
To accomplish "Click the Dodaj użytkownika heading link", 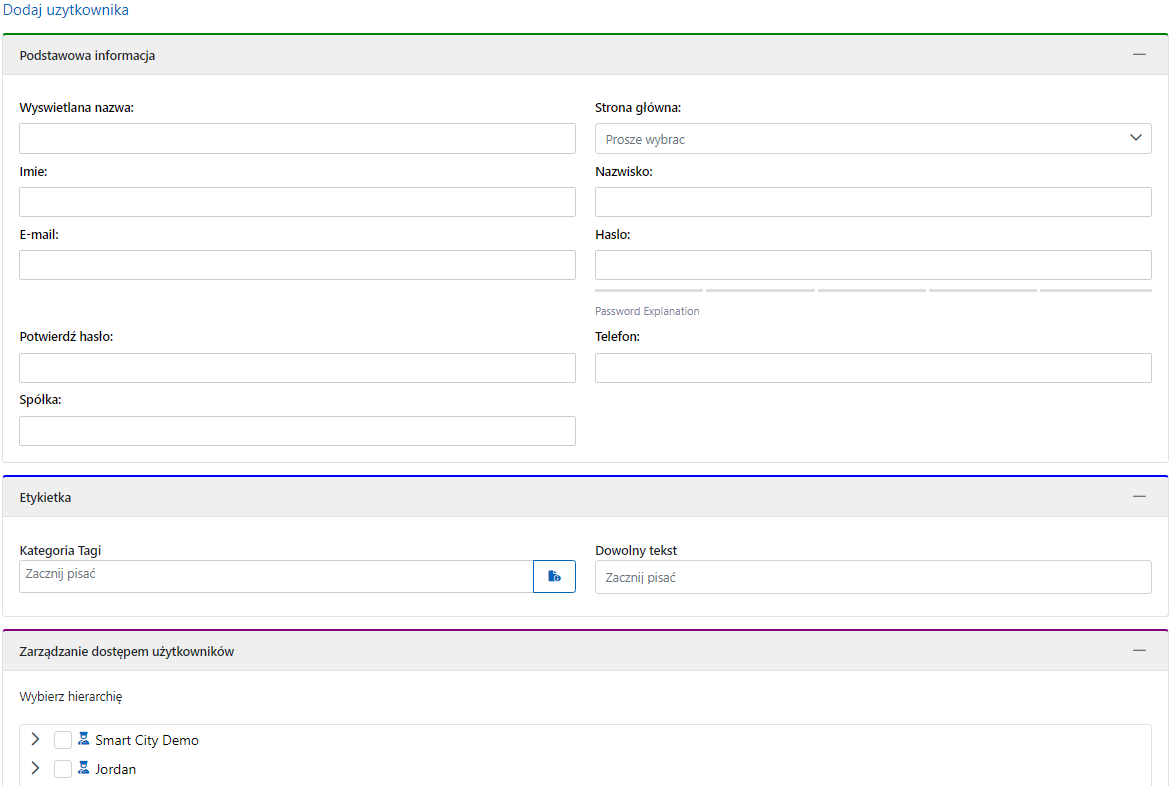I will point(66,10).
